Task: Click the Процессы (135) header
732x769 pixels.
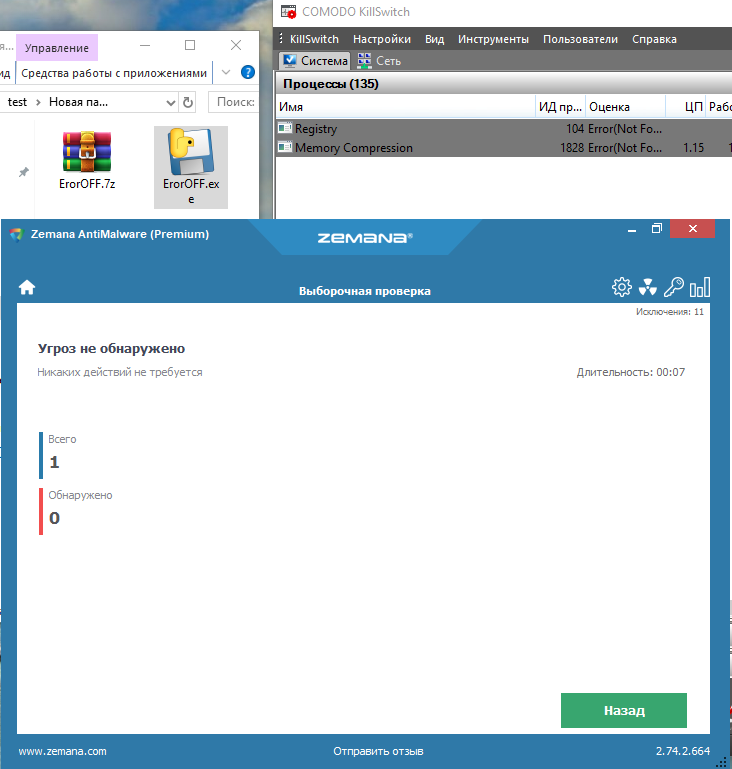Action: click(x=330, y=84)
